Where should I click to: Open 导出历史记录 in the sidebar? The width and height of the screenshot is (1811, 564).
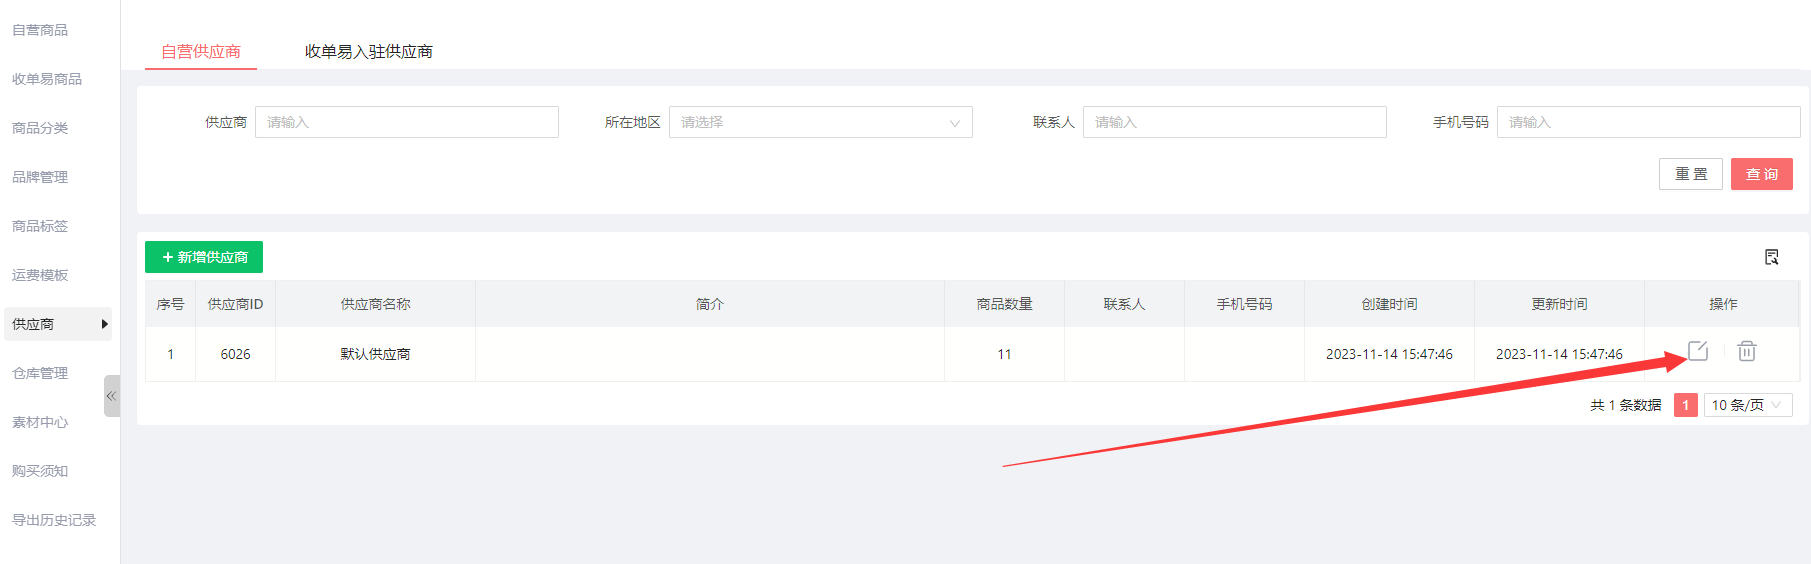54,520
